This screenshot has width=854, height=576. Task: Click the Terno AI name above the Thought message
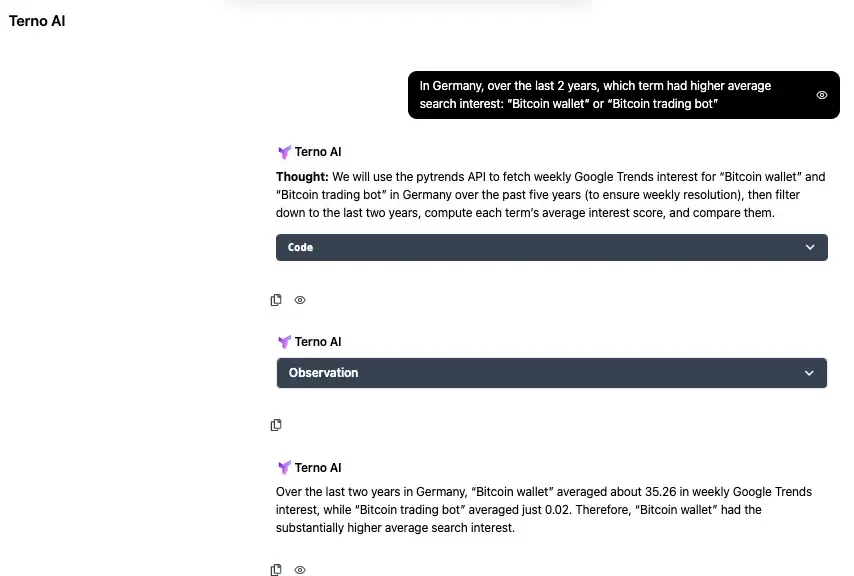pyautogui.click(x=318, y=152)
